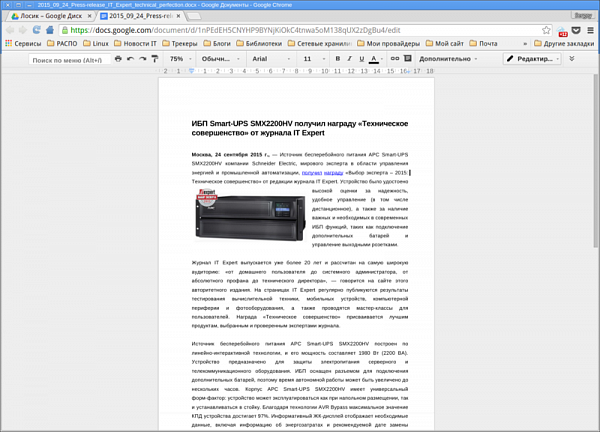600x432 pixels.
Task: Toggle bold formatting
Action: point(338,59)
